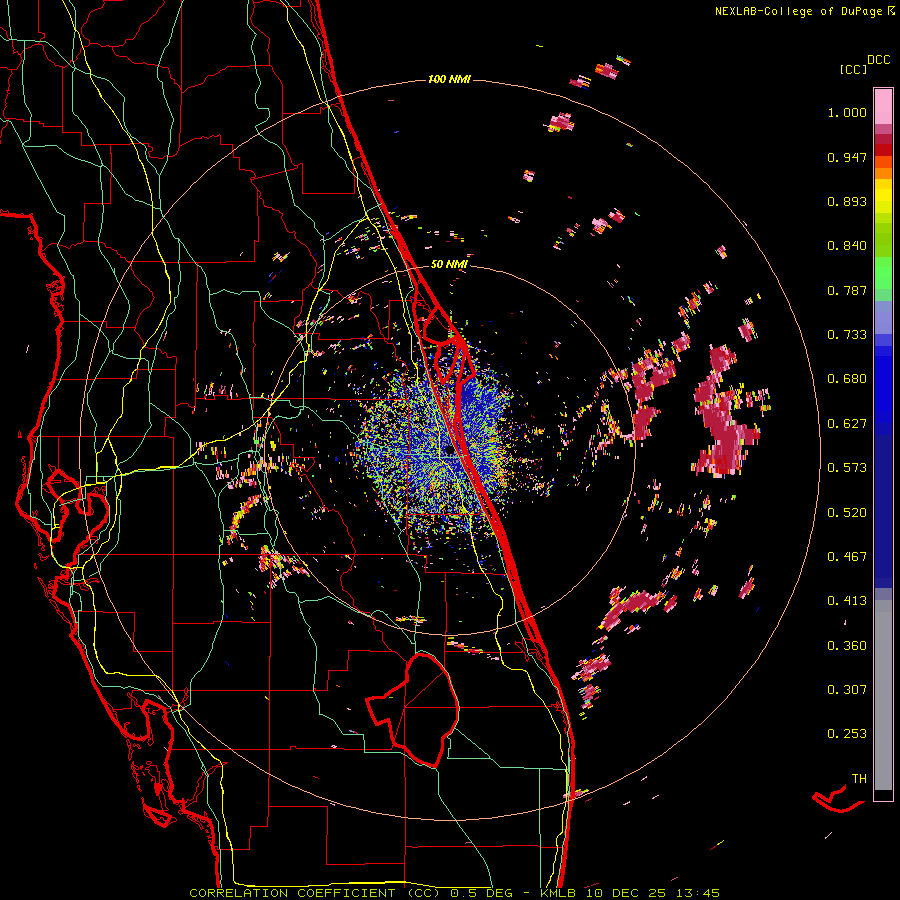Select the 0.413 legend value
900x900 pixels.
847,601
